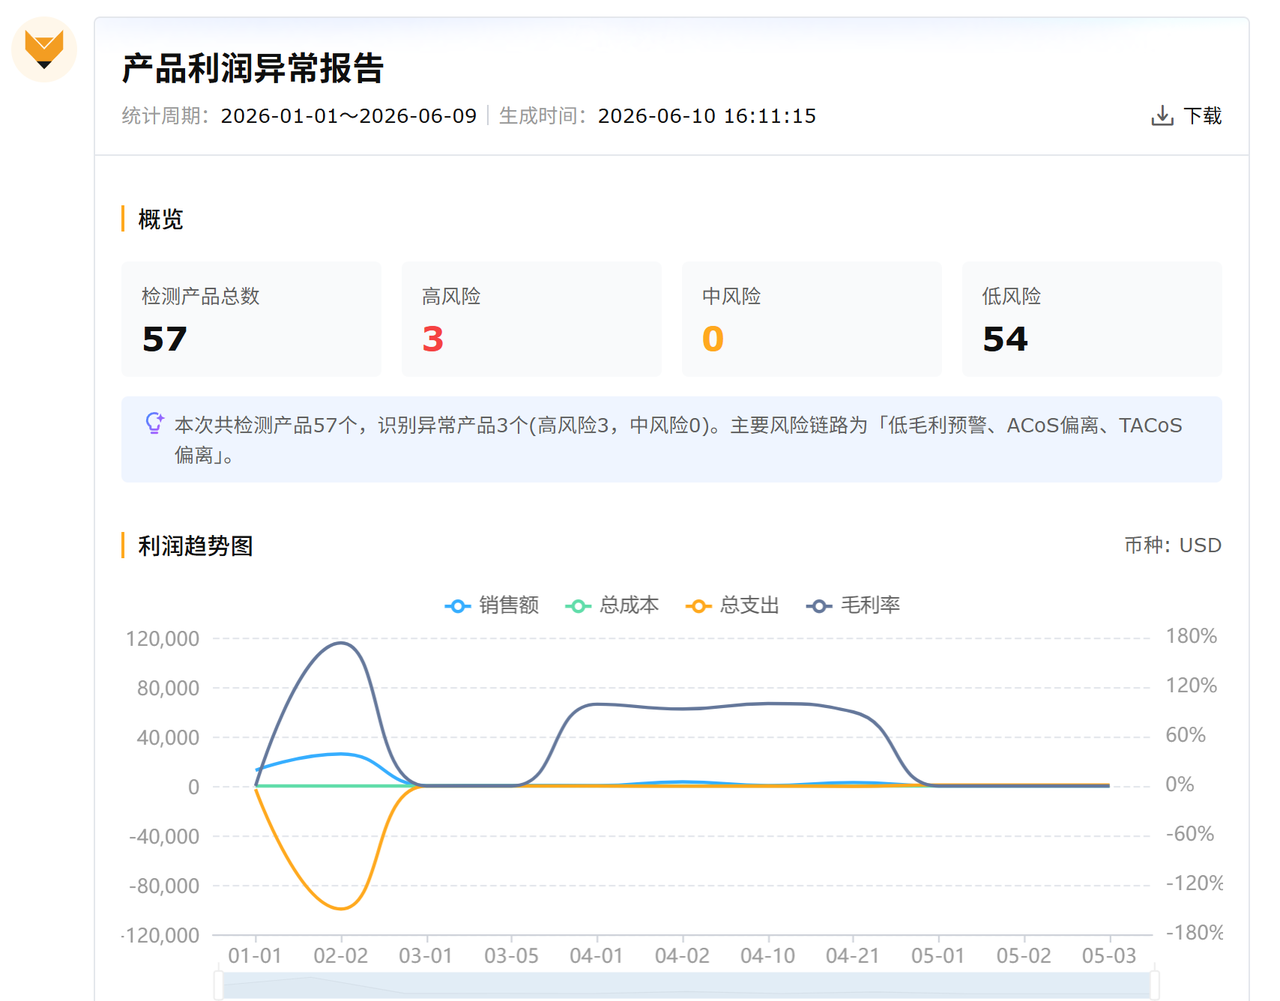This screenshot has height=1001, width=1280.
Task: Click the left handle of chart zoom slider
Action: pos(219,985)
